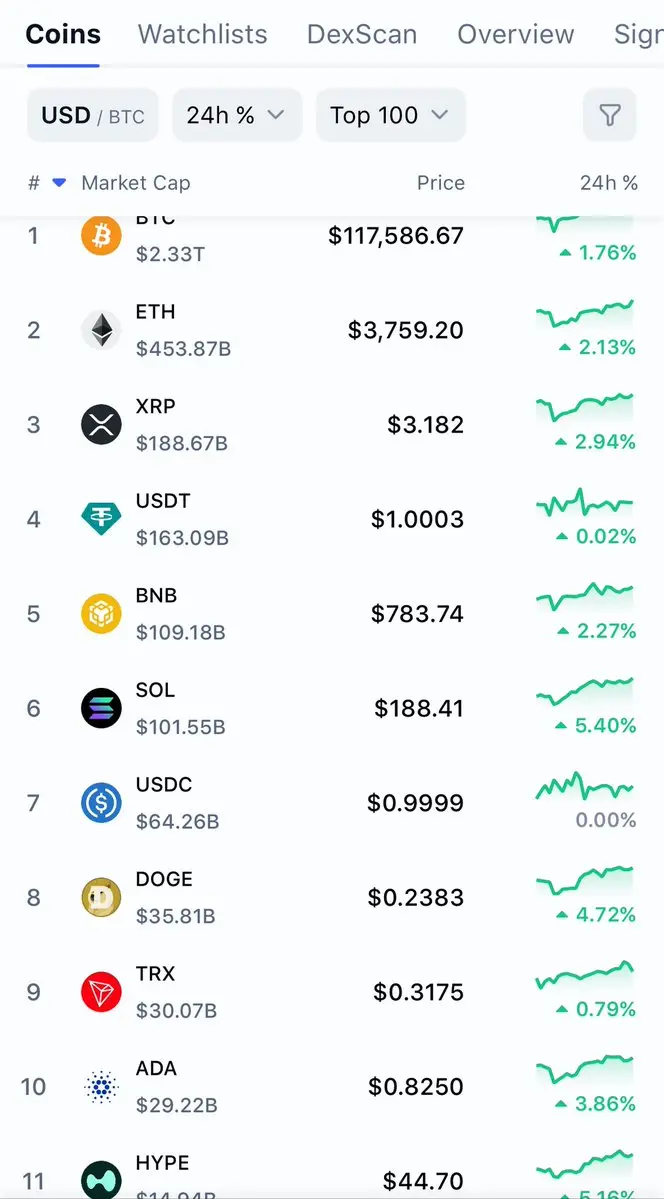Sort by Market Cap column header

point(135,183)
